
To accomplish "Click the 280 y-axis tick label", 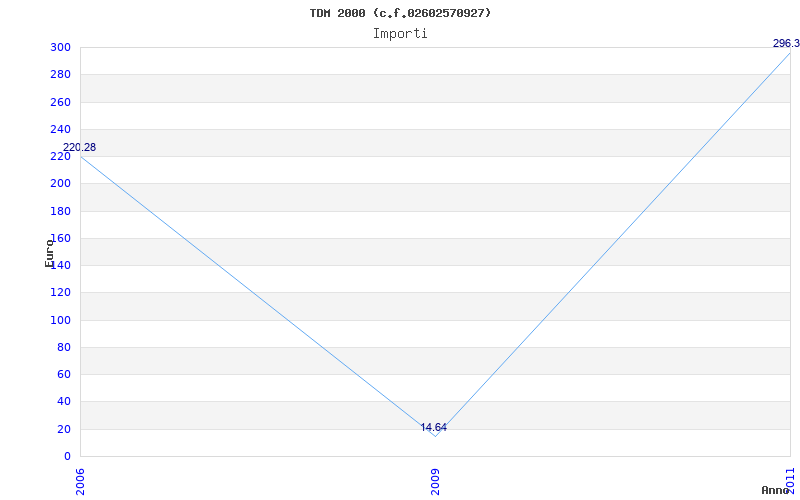I will (x=60, y=75).
